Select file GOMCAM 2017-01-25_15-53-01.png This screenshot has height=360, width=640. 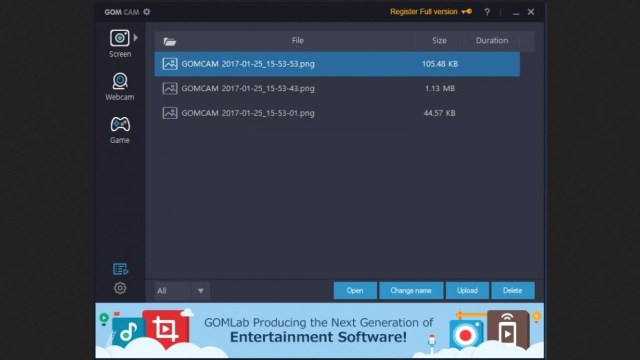coord(337,113)
